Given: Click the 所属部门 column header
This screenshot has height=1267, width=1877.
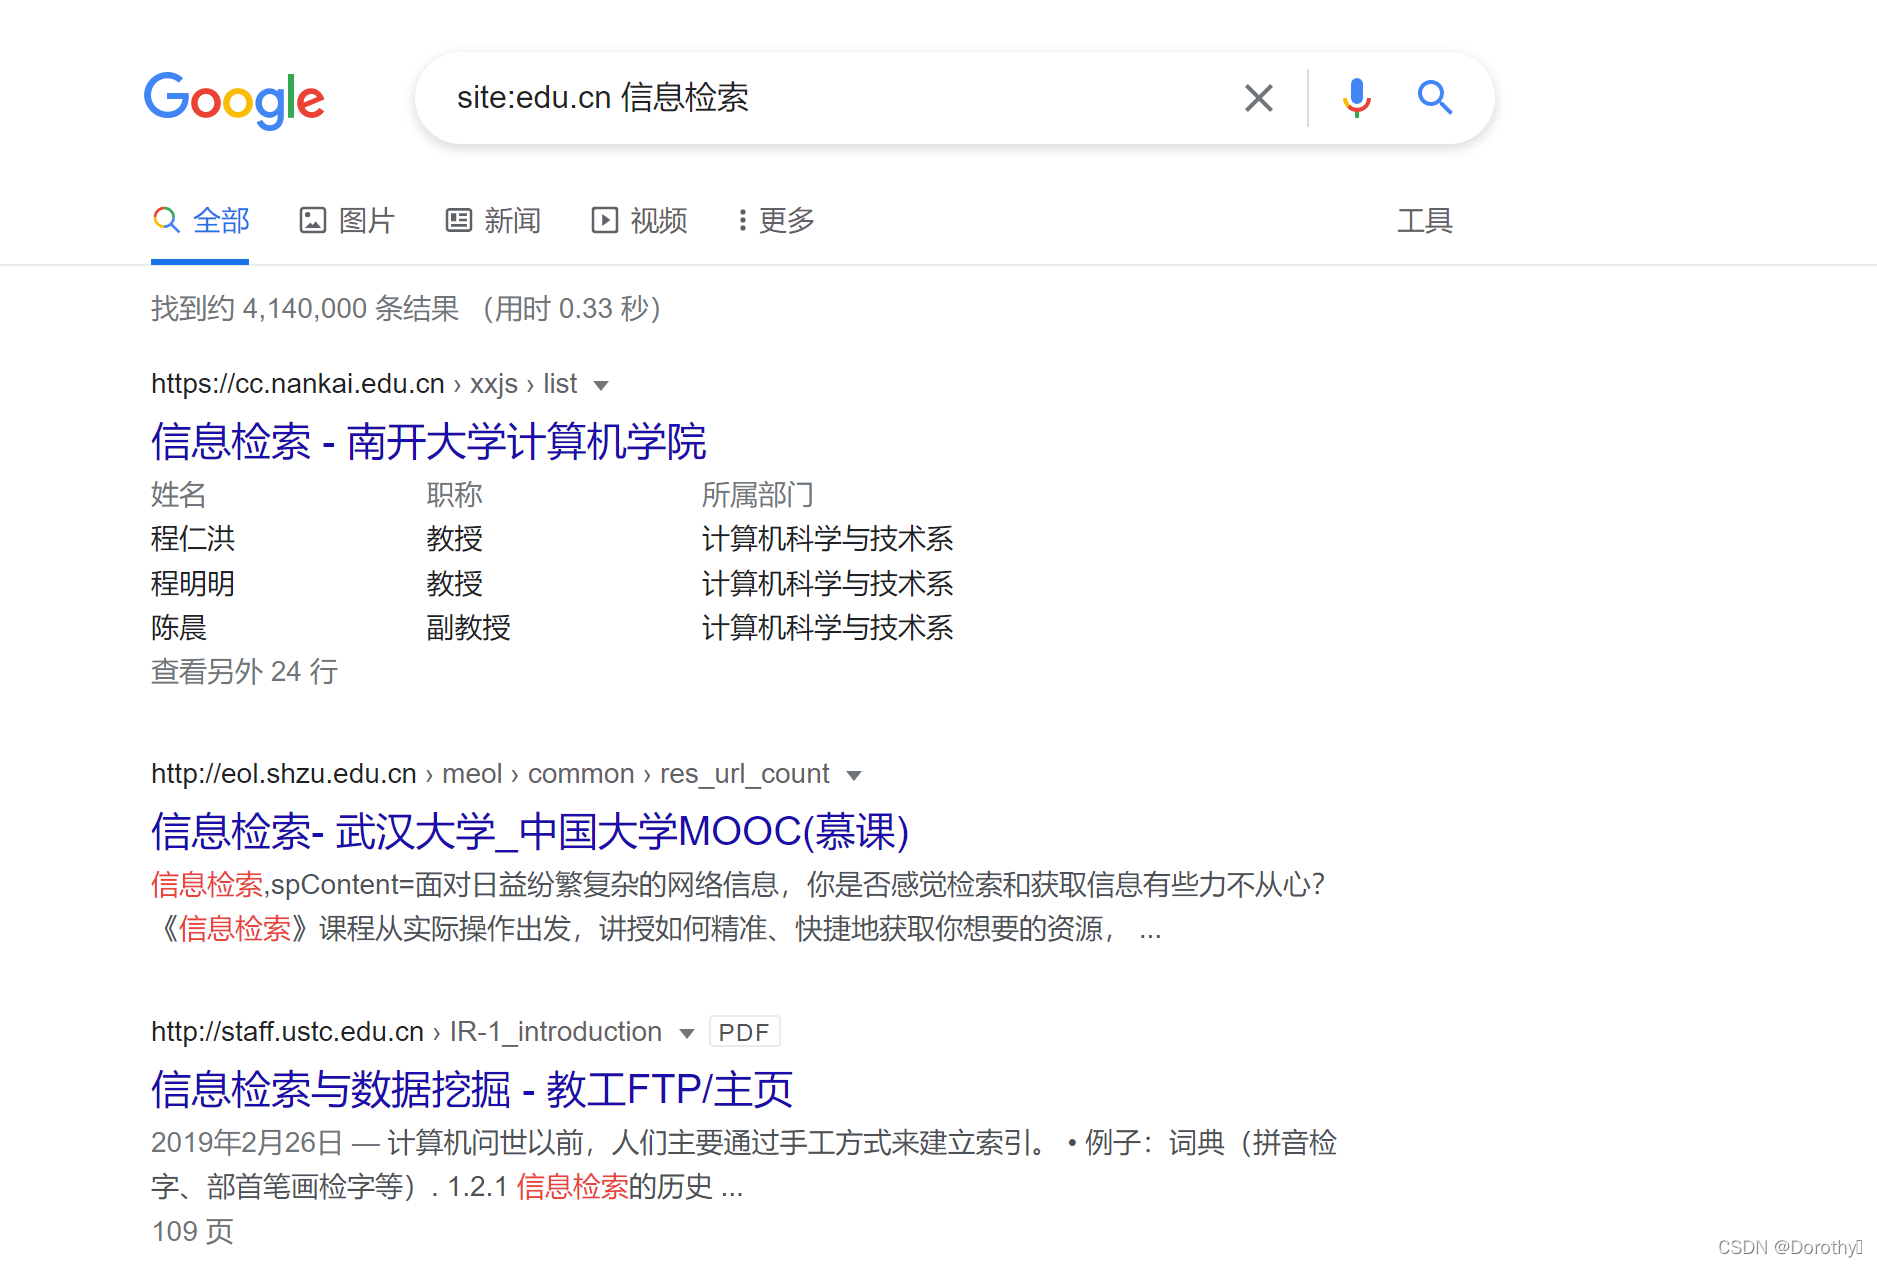Looking at the screenshot, I should tap(757, 494).
